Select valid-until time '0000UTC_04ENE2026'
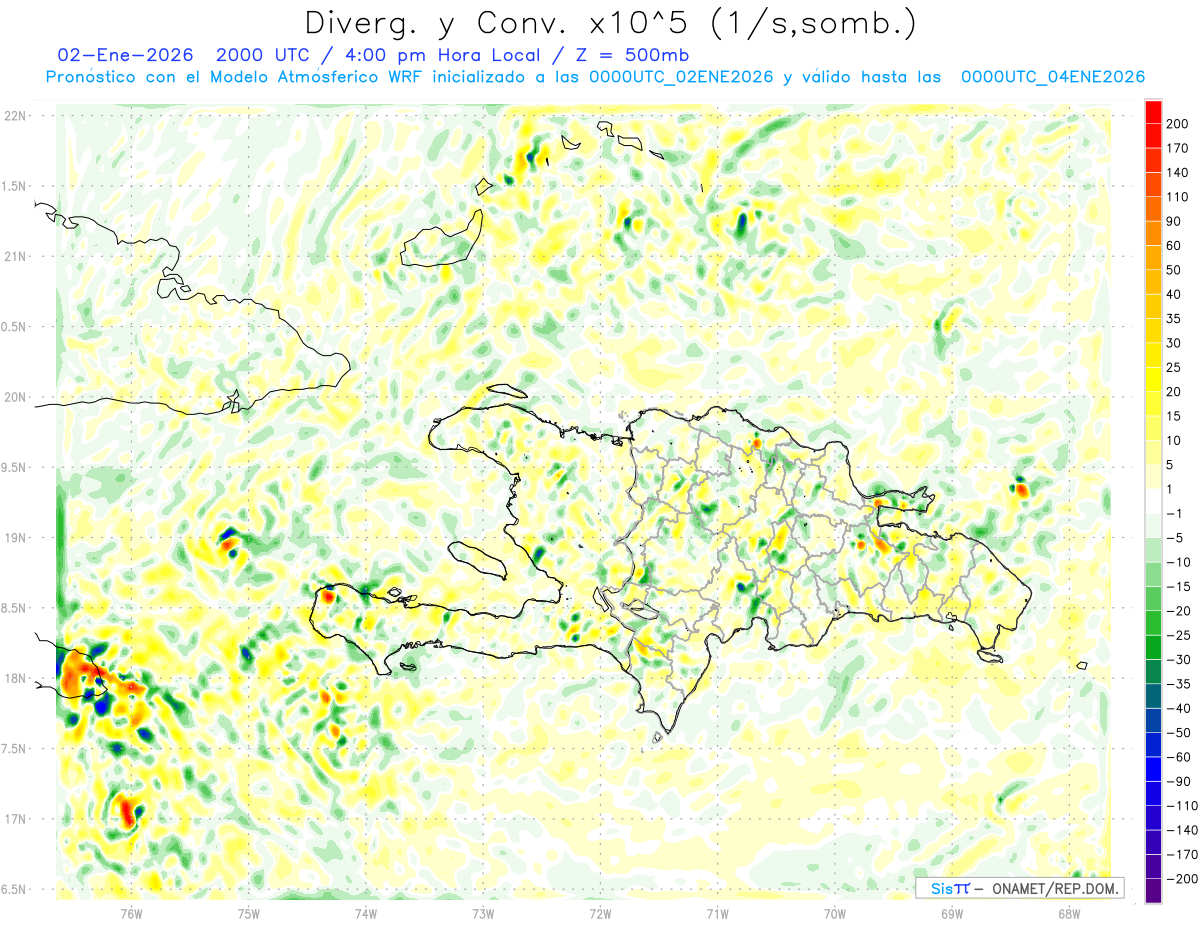 coord(1053,77)
